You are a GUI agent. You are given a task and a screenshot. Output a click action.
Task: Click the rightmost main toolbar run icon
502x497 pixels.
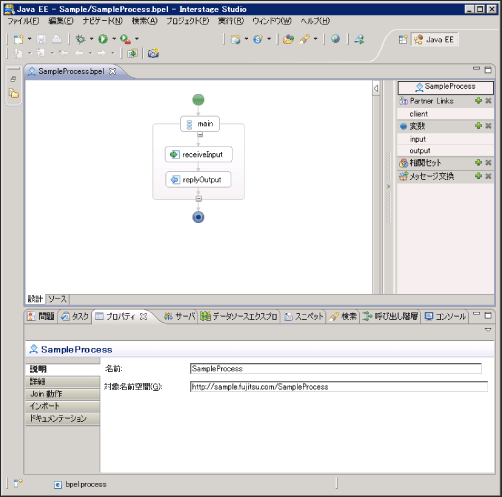(x=359, y=39)
